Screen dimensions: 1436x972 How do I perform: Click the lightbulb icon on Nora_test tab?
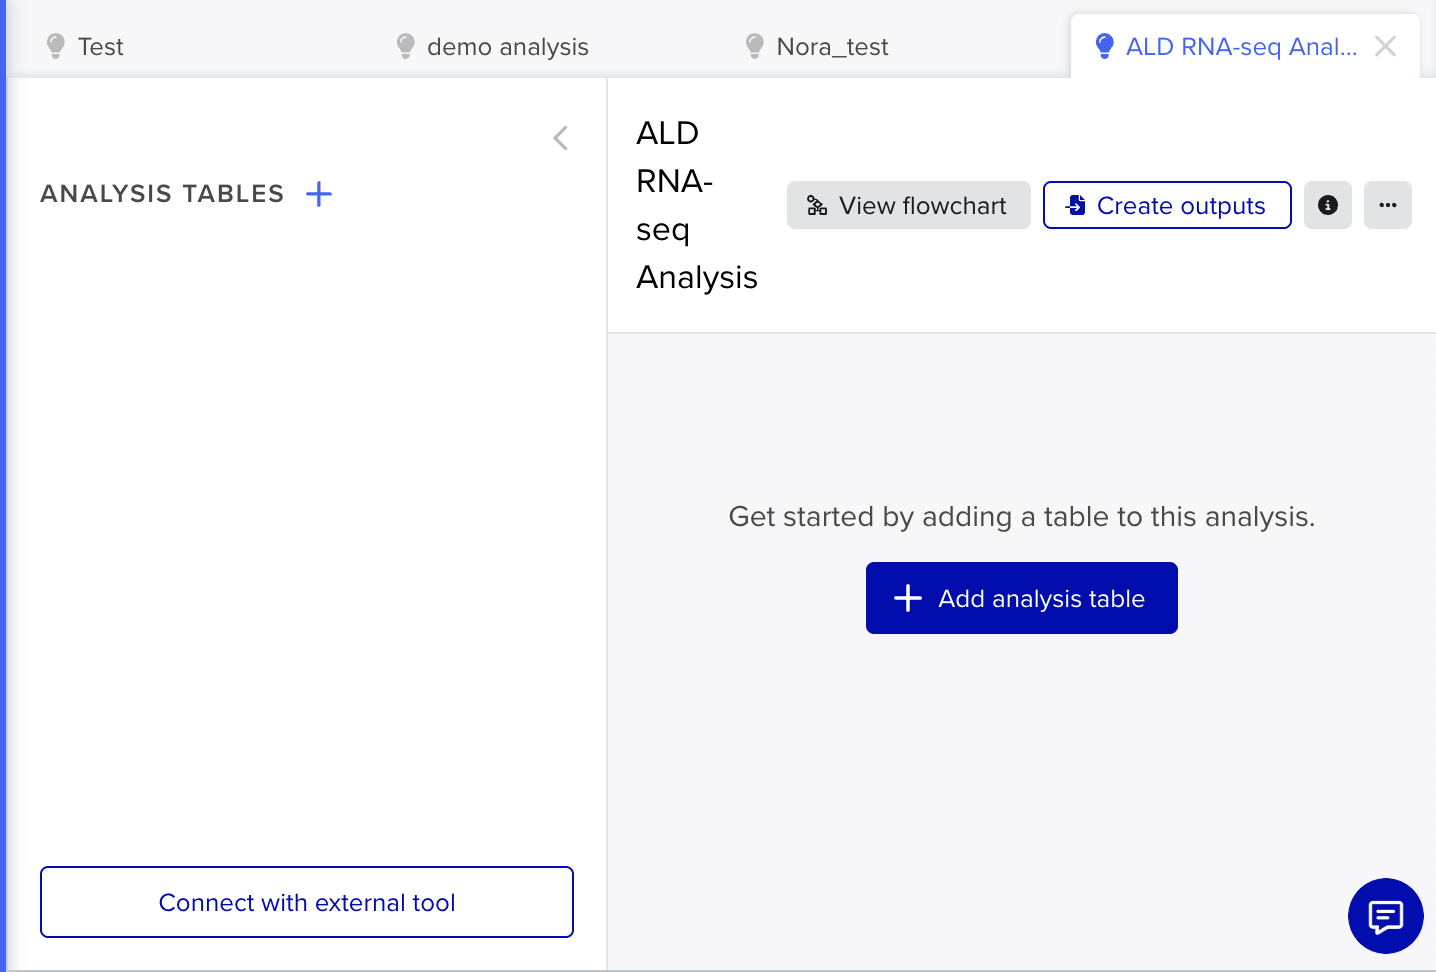[755, 46]
